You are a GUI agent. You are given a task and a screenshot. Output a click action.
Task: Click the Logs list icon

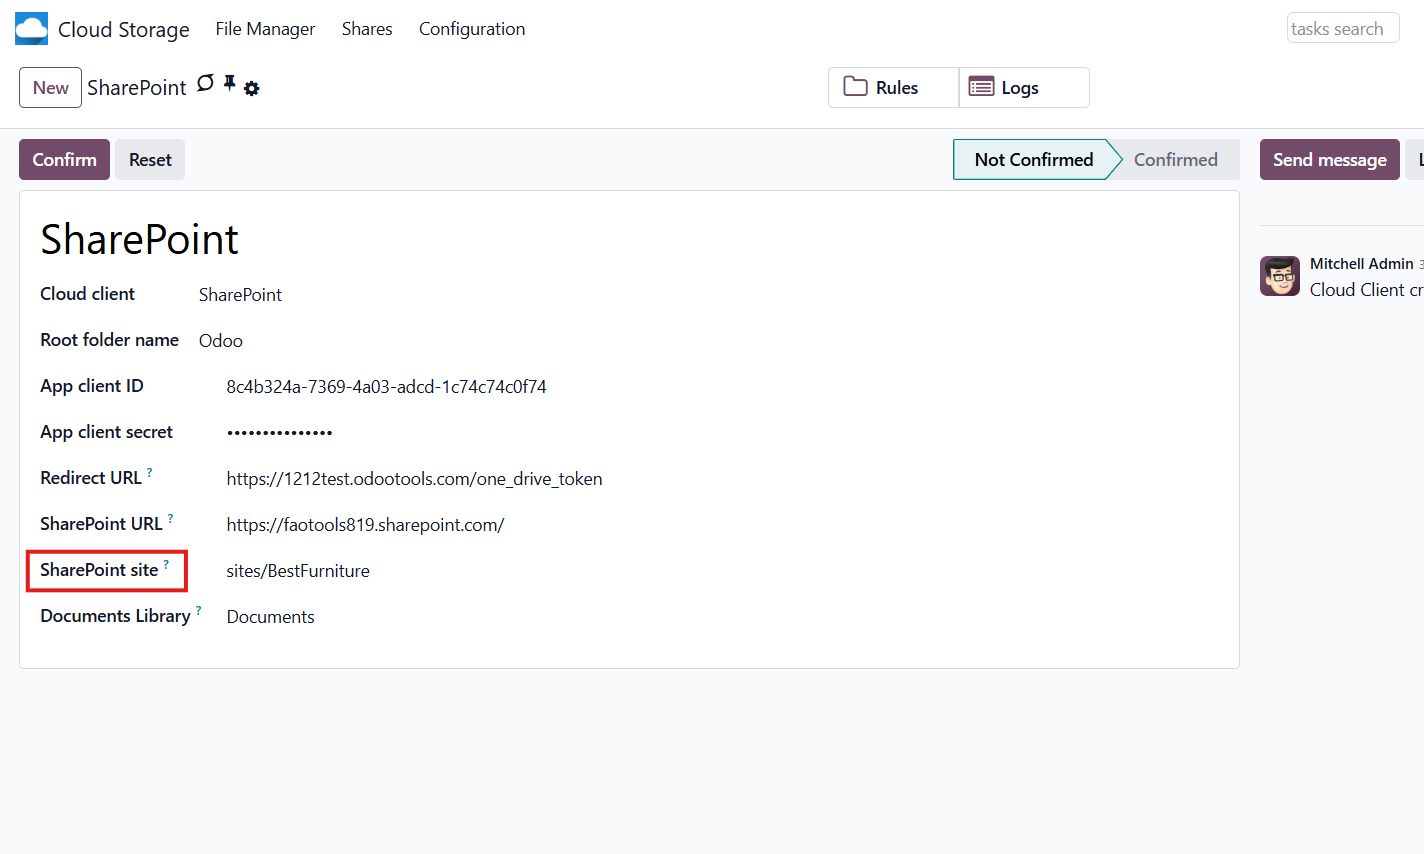[x=981, y=87]
